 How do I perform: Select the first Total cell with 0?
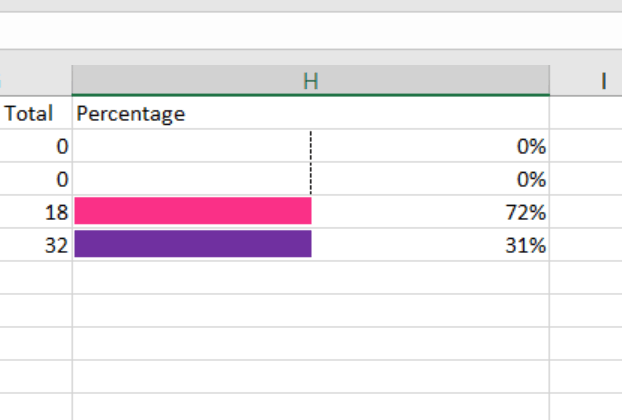(36, 146)
